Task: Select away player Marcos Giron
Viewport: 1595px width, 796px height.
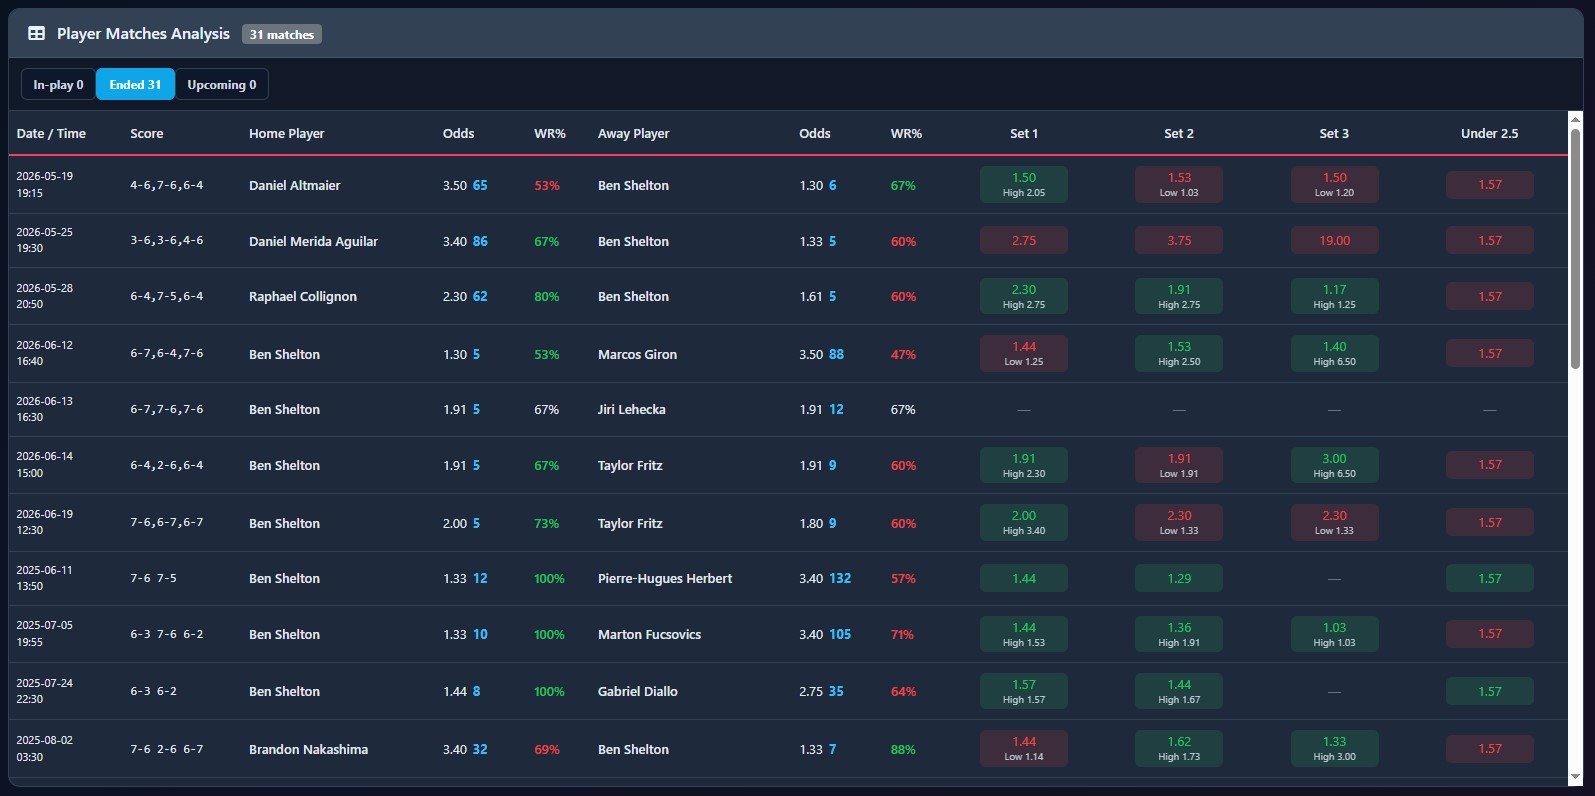Action: tap(638, 355)
